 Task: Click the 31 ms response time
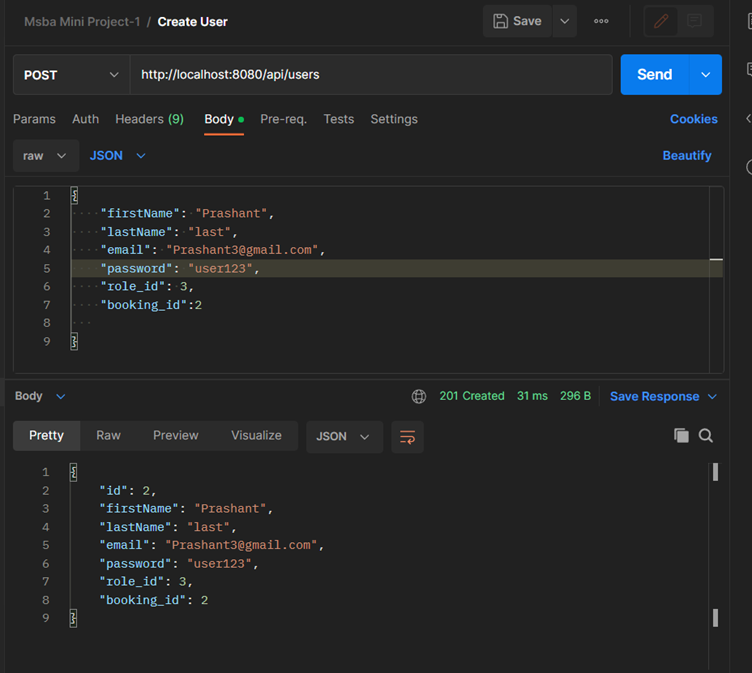[x=532, y=396]
